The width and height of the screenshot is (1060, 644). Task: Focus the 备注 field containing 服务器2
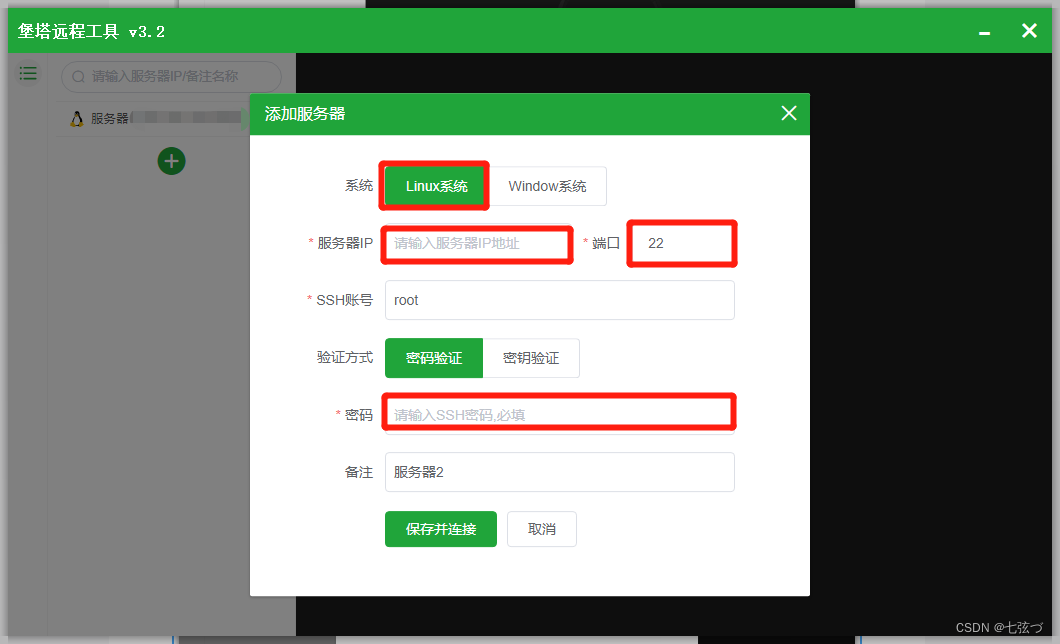(560, 472)
